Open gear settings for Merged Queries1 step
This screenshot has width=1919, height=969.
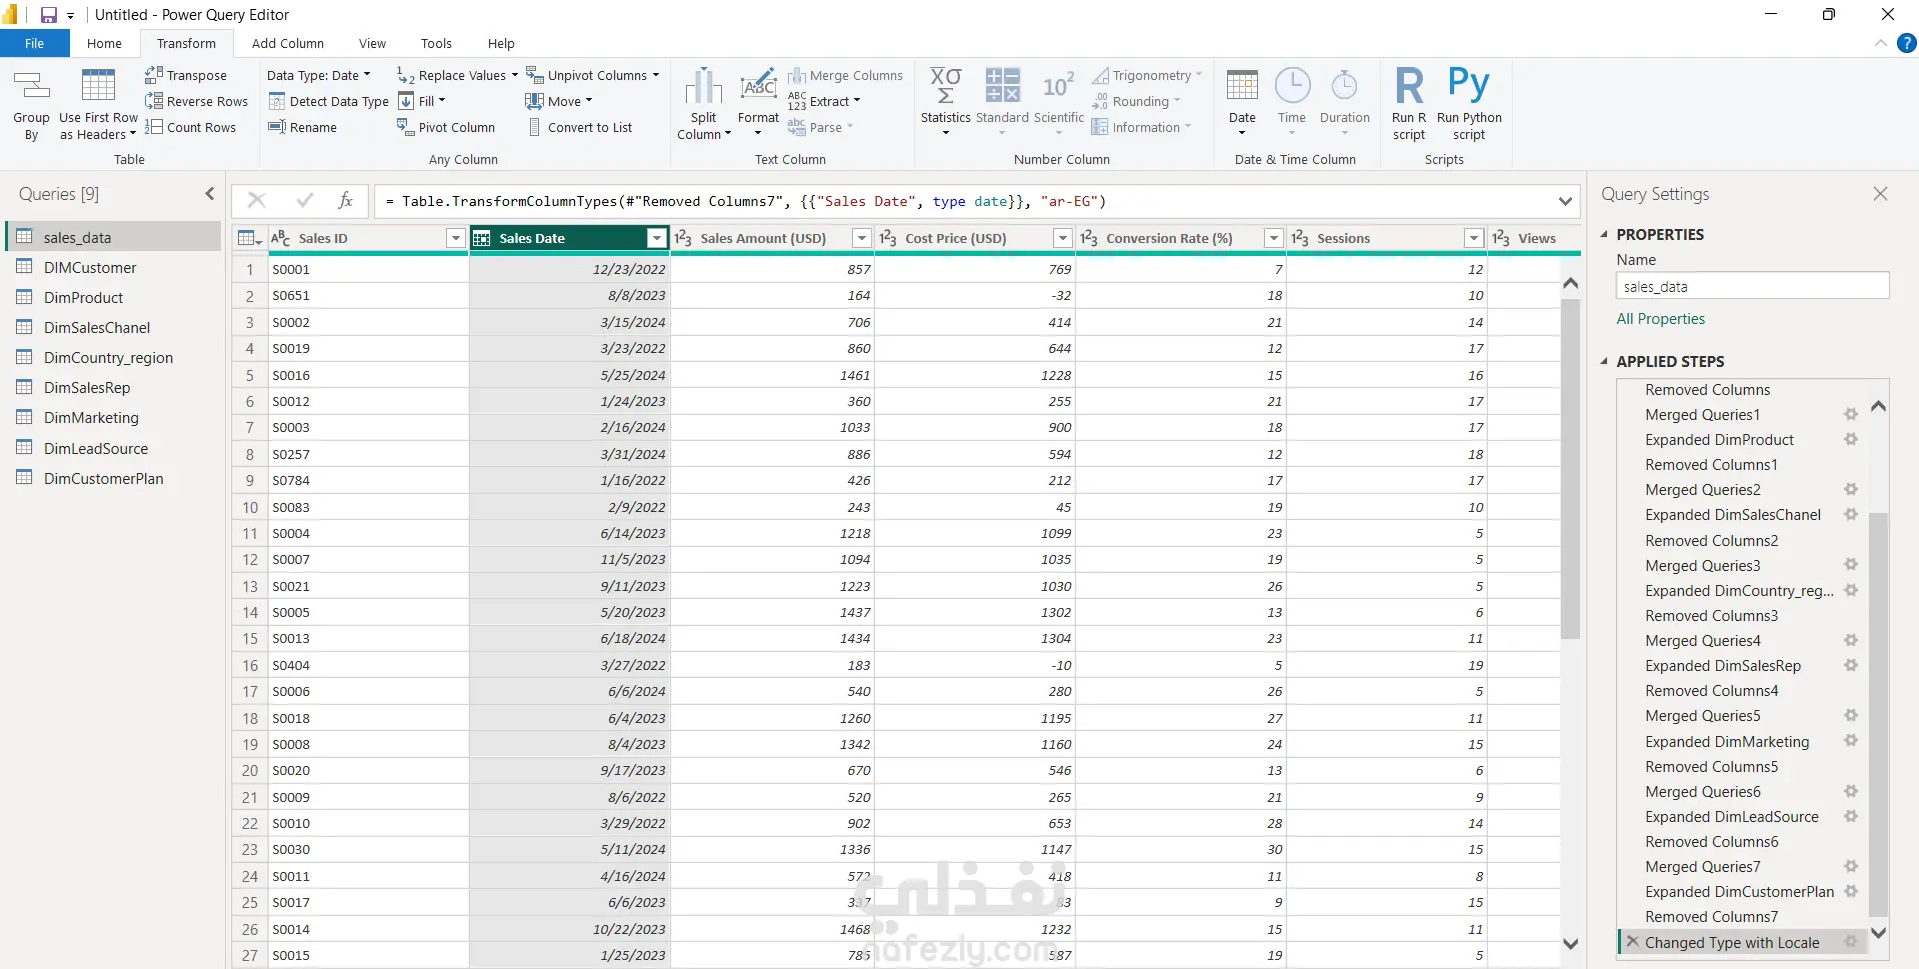(x=1851, y=415)
